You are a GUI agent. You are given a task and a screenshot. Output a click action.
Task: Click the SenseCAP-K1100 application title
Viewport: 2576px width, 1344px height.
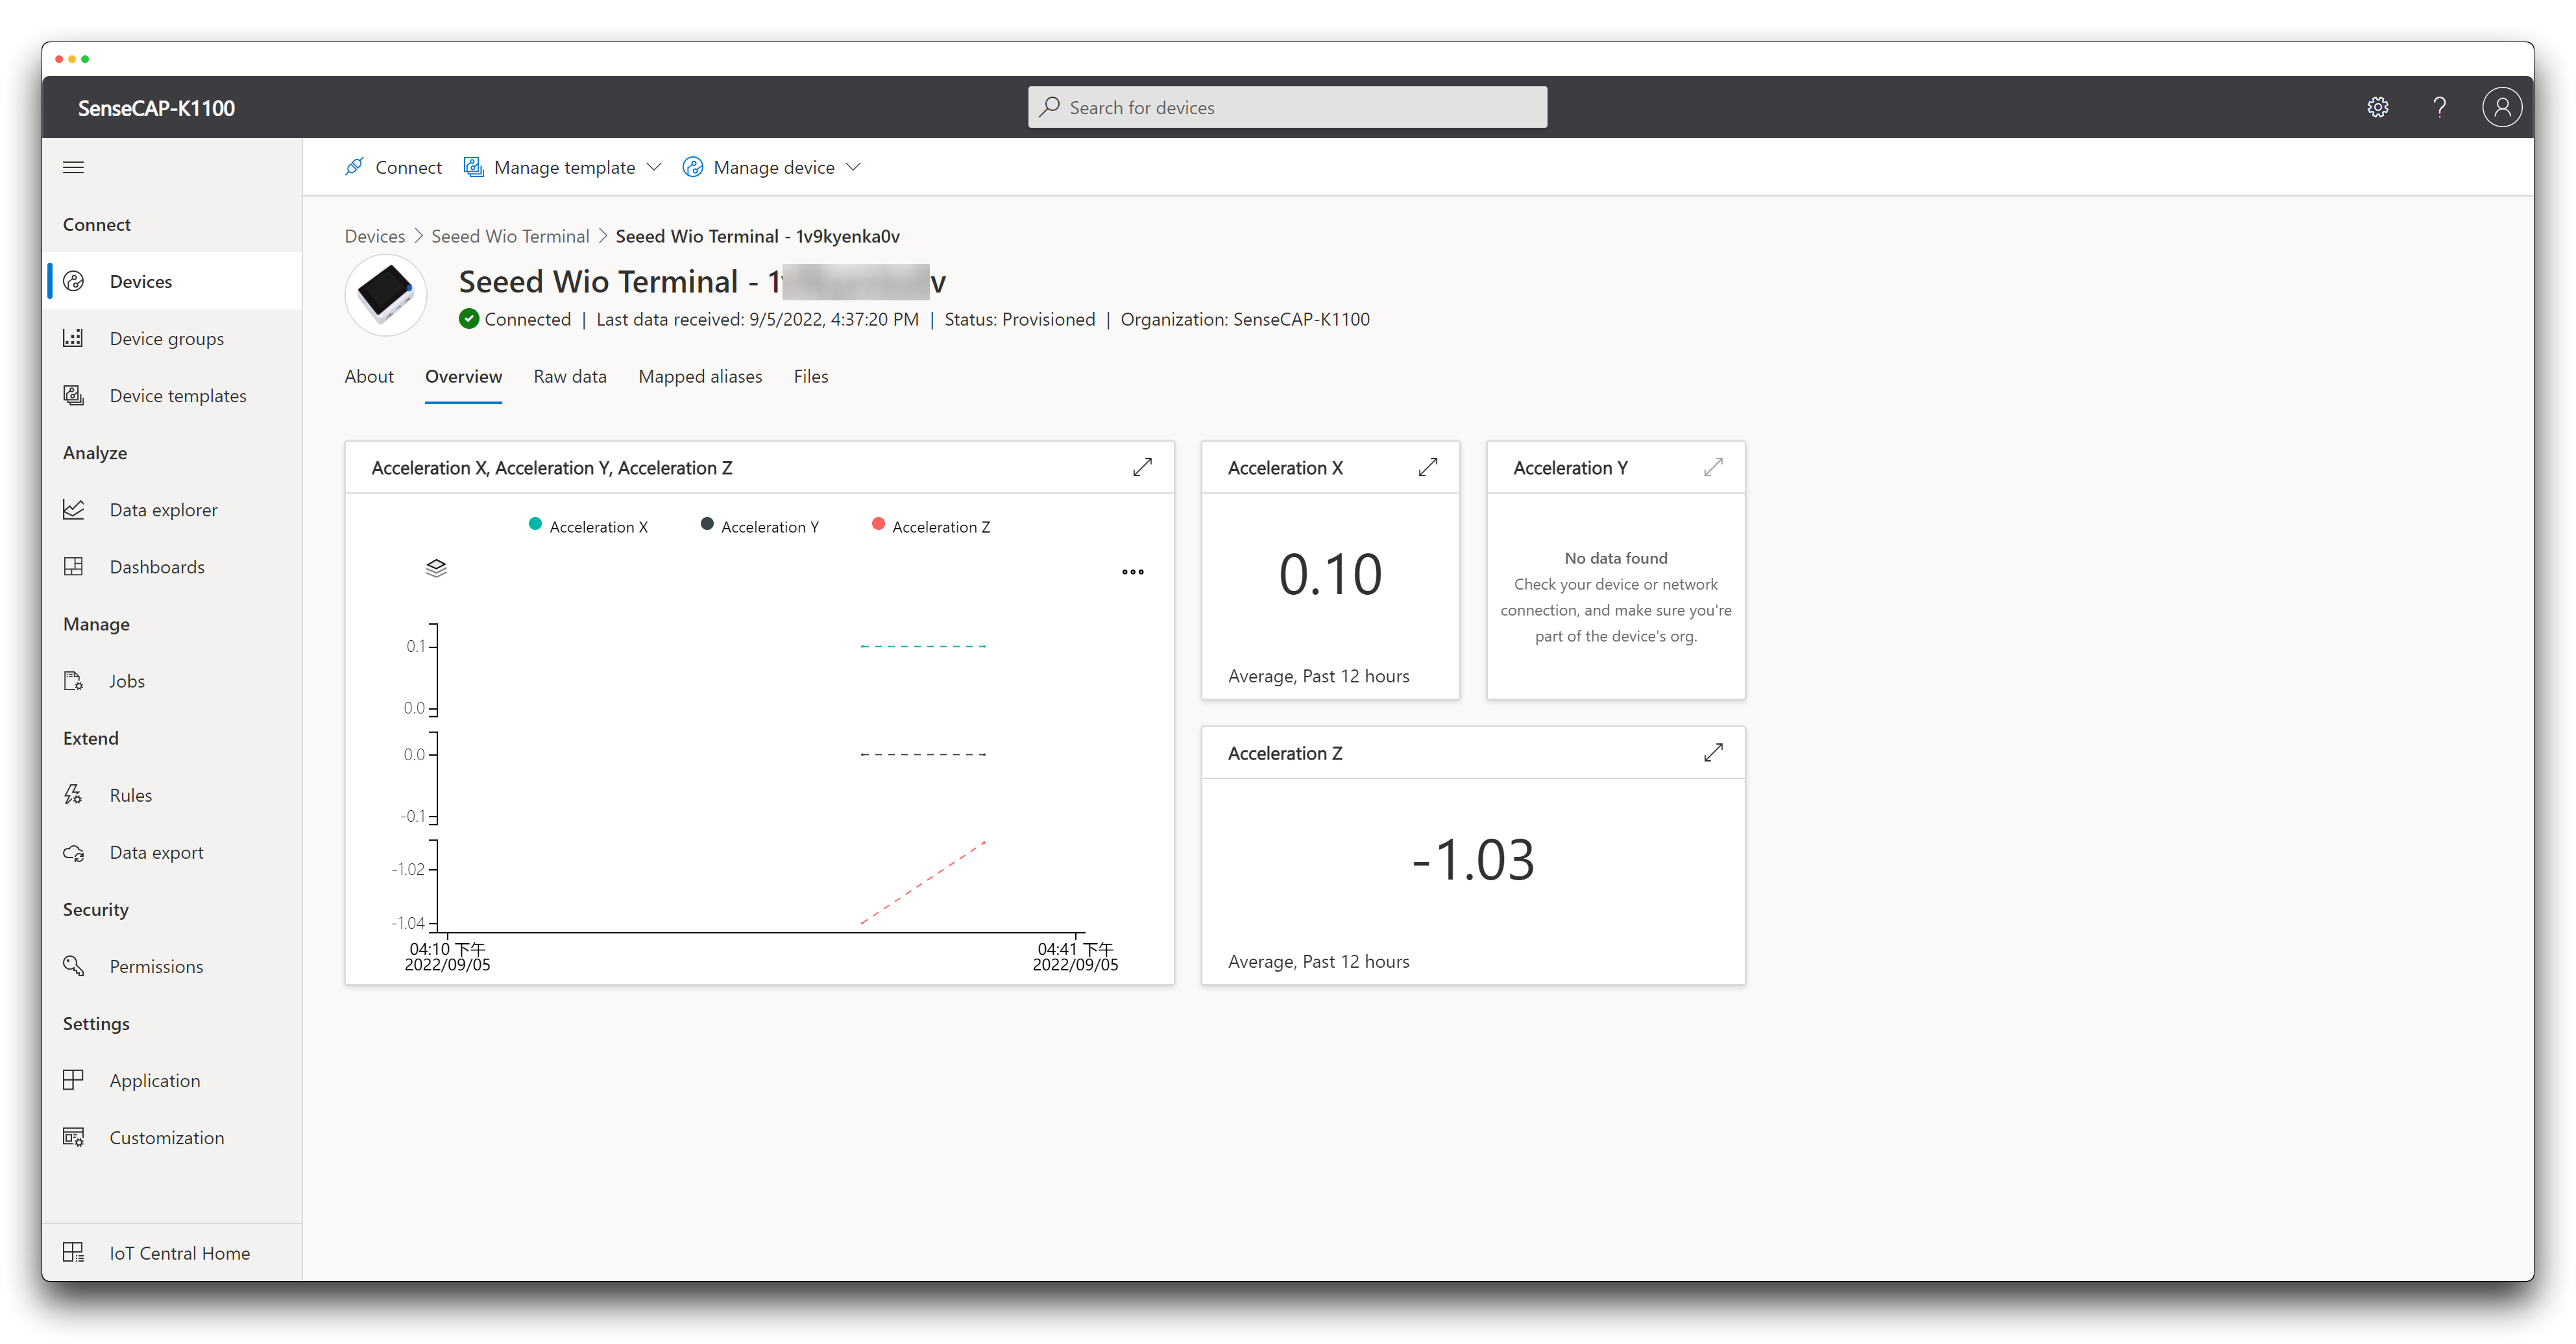[x=156, y=108]
